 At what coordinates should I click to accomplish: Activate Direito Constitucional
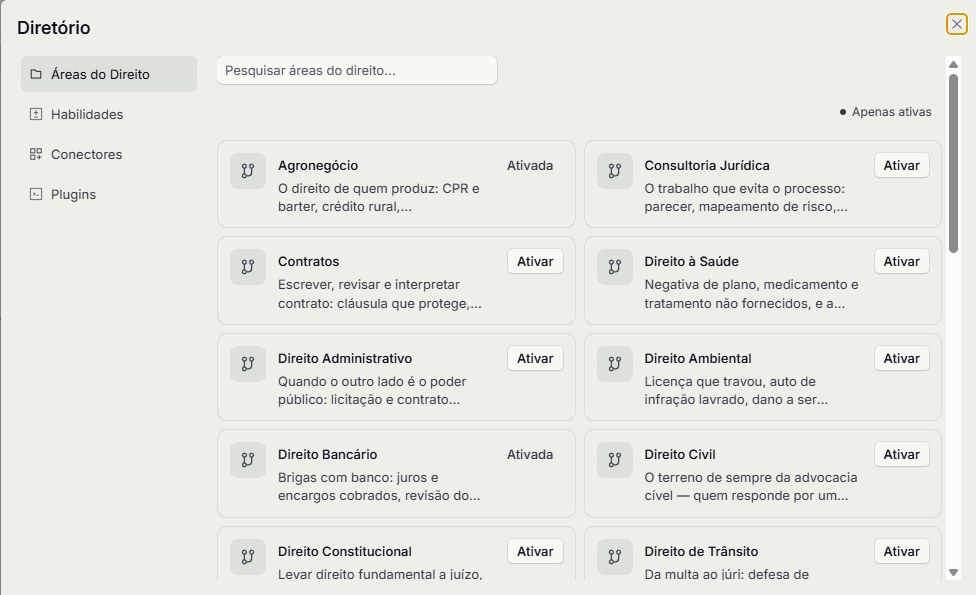coord(535,551)
